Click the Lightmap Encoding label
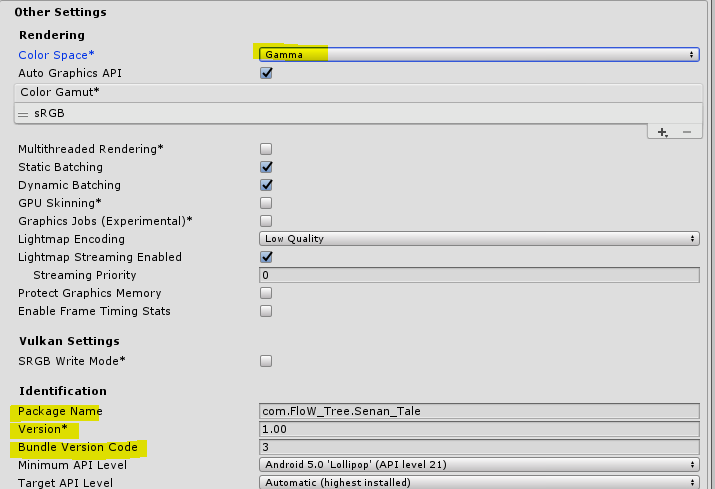 [71, 239]
